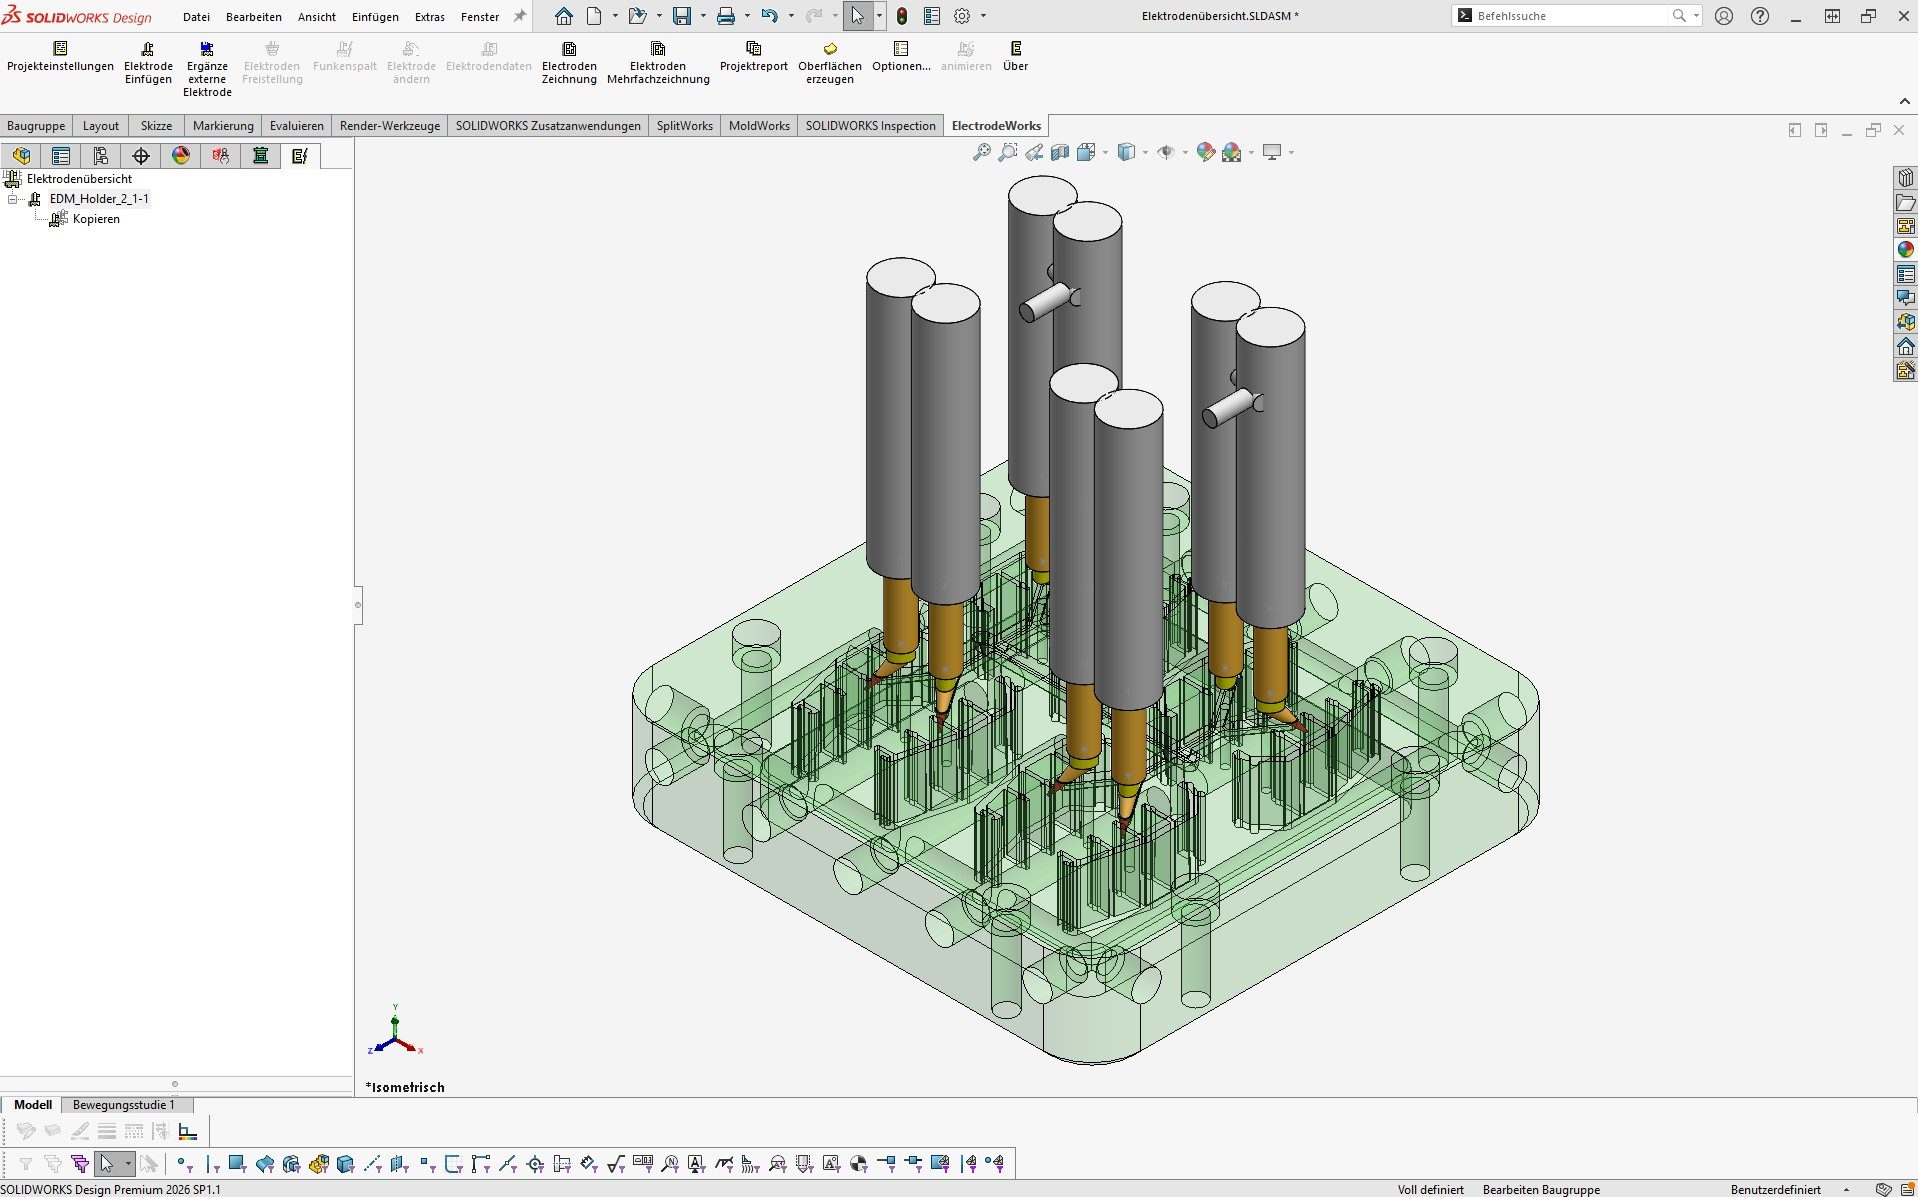The image size is (1918, 1197).
Task: Toggle the multi-color clear all filters funnel
Action: (80, 1164)
